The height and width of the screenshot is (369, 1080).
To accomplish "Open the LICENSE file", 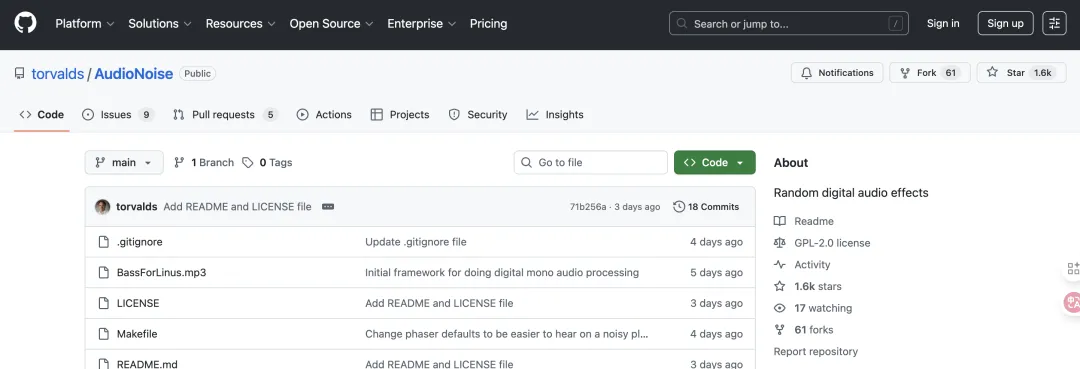I will [138, 303].
